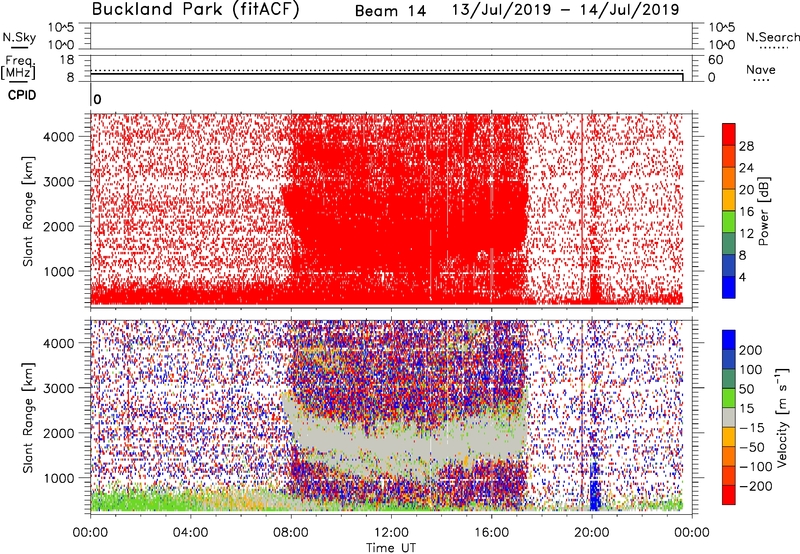Click the 10^0 tick beside N.Sky
Screen dimensions: 800x554
click(61, 45)
